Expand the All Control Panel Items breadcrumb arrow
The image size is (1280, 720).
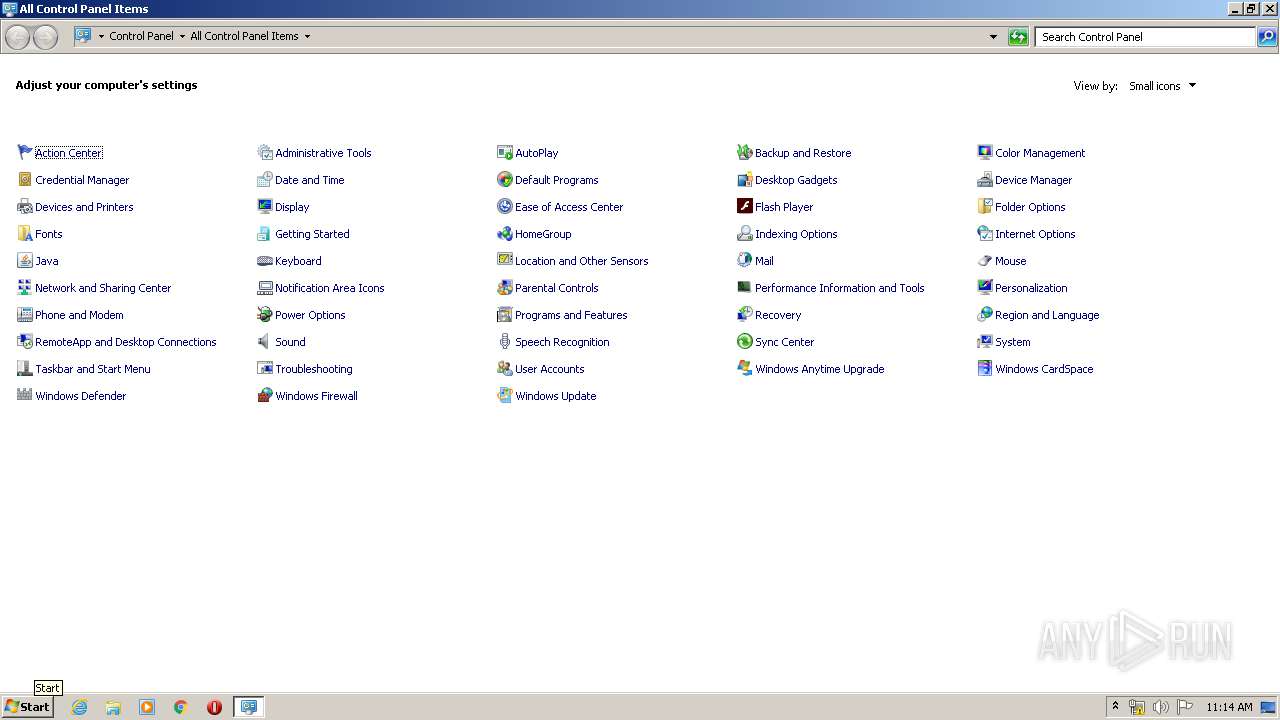307,36
